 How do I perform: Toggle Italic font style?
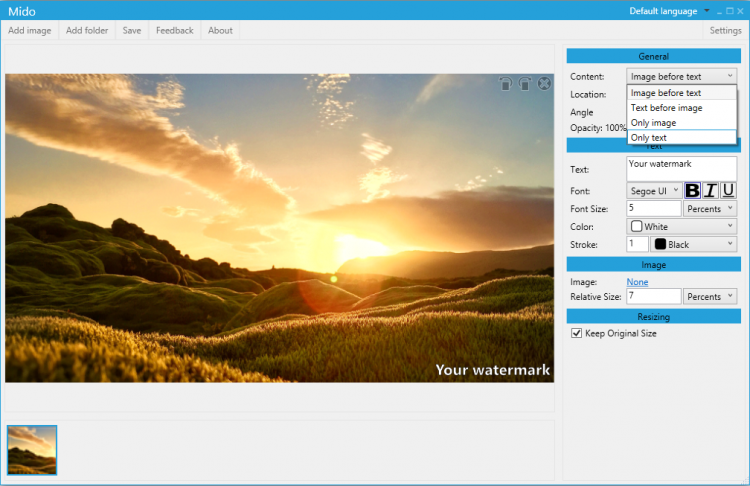710,190
